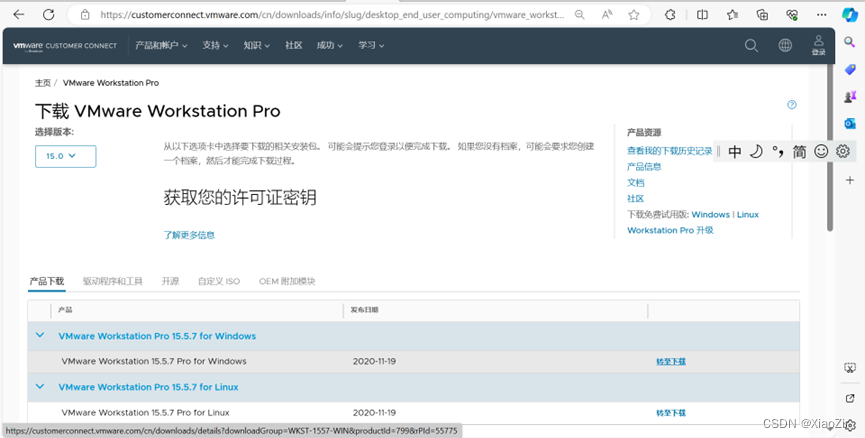Open the zoom magnifier in the address bar
Image resolution: width=865 pixels, height=438 pixels.
580,15
